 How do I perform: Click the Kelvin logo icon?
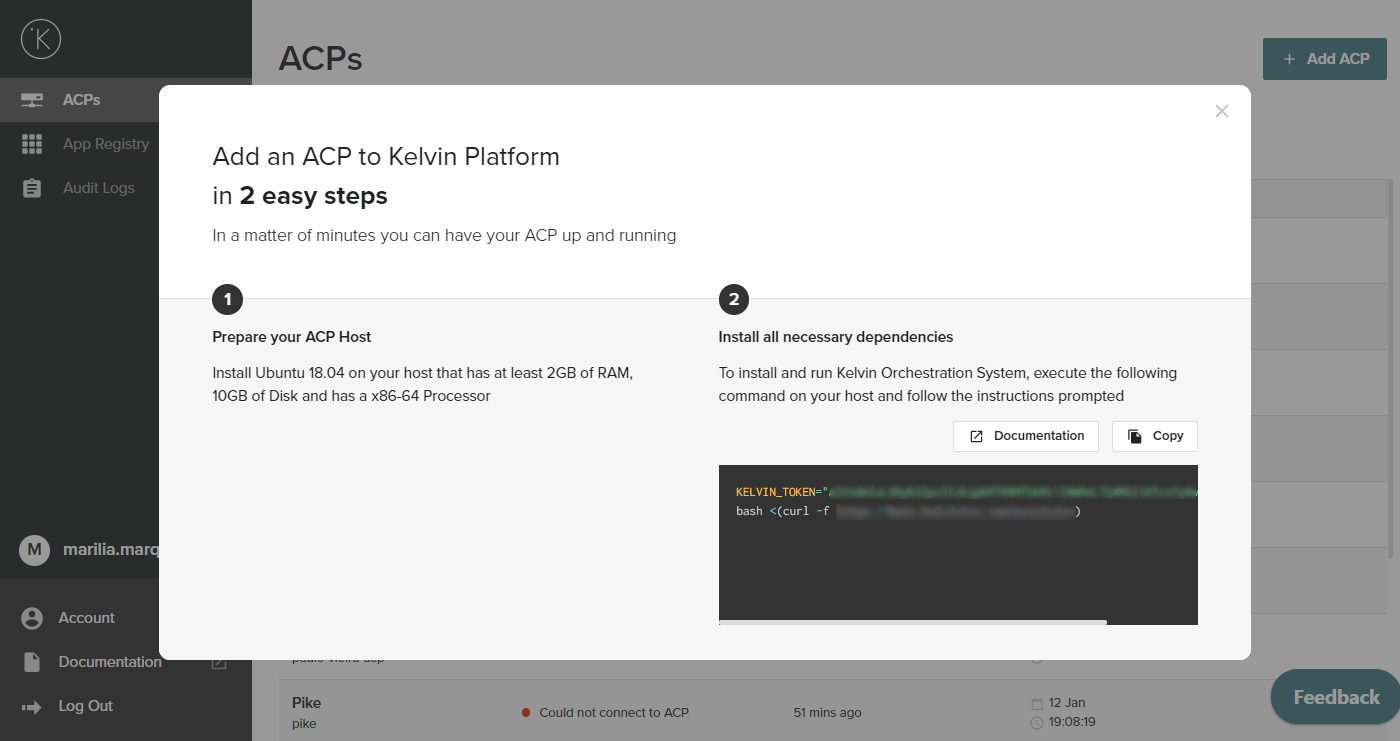coord(41,38)
